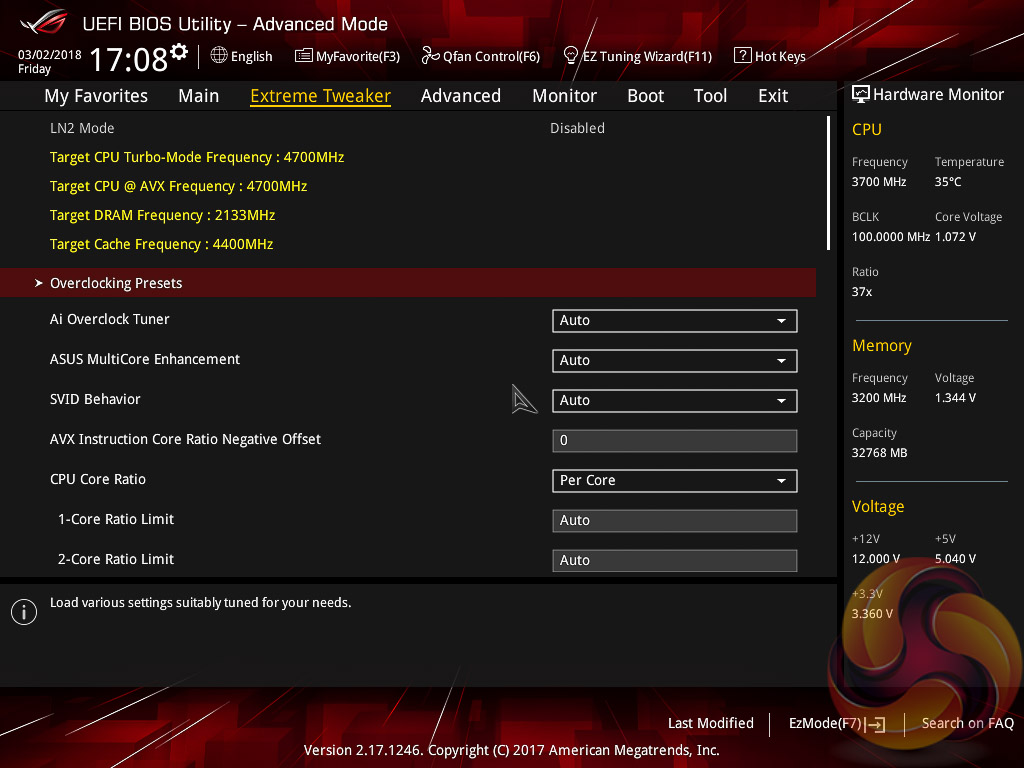Click the info circle icon

(24, 612)
